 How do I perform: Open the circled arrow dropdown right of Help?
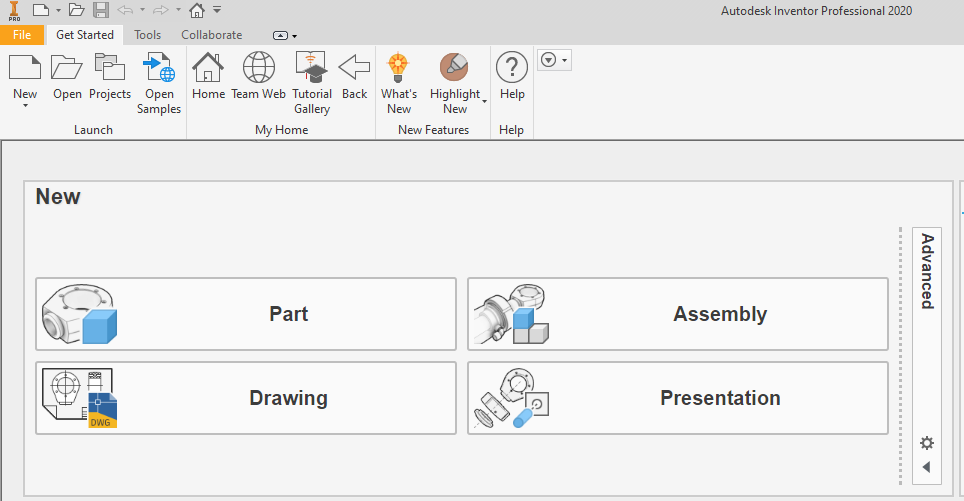[554, 60]
